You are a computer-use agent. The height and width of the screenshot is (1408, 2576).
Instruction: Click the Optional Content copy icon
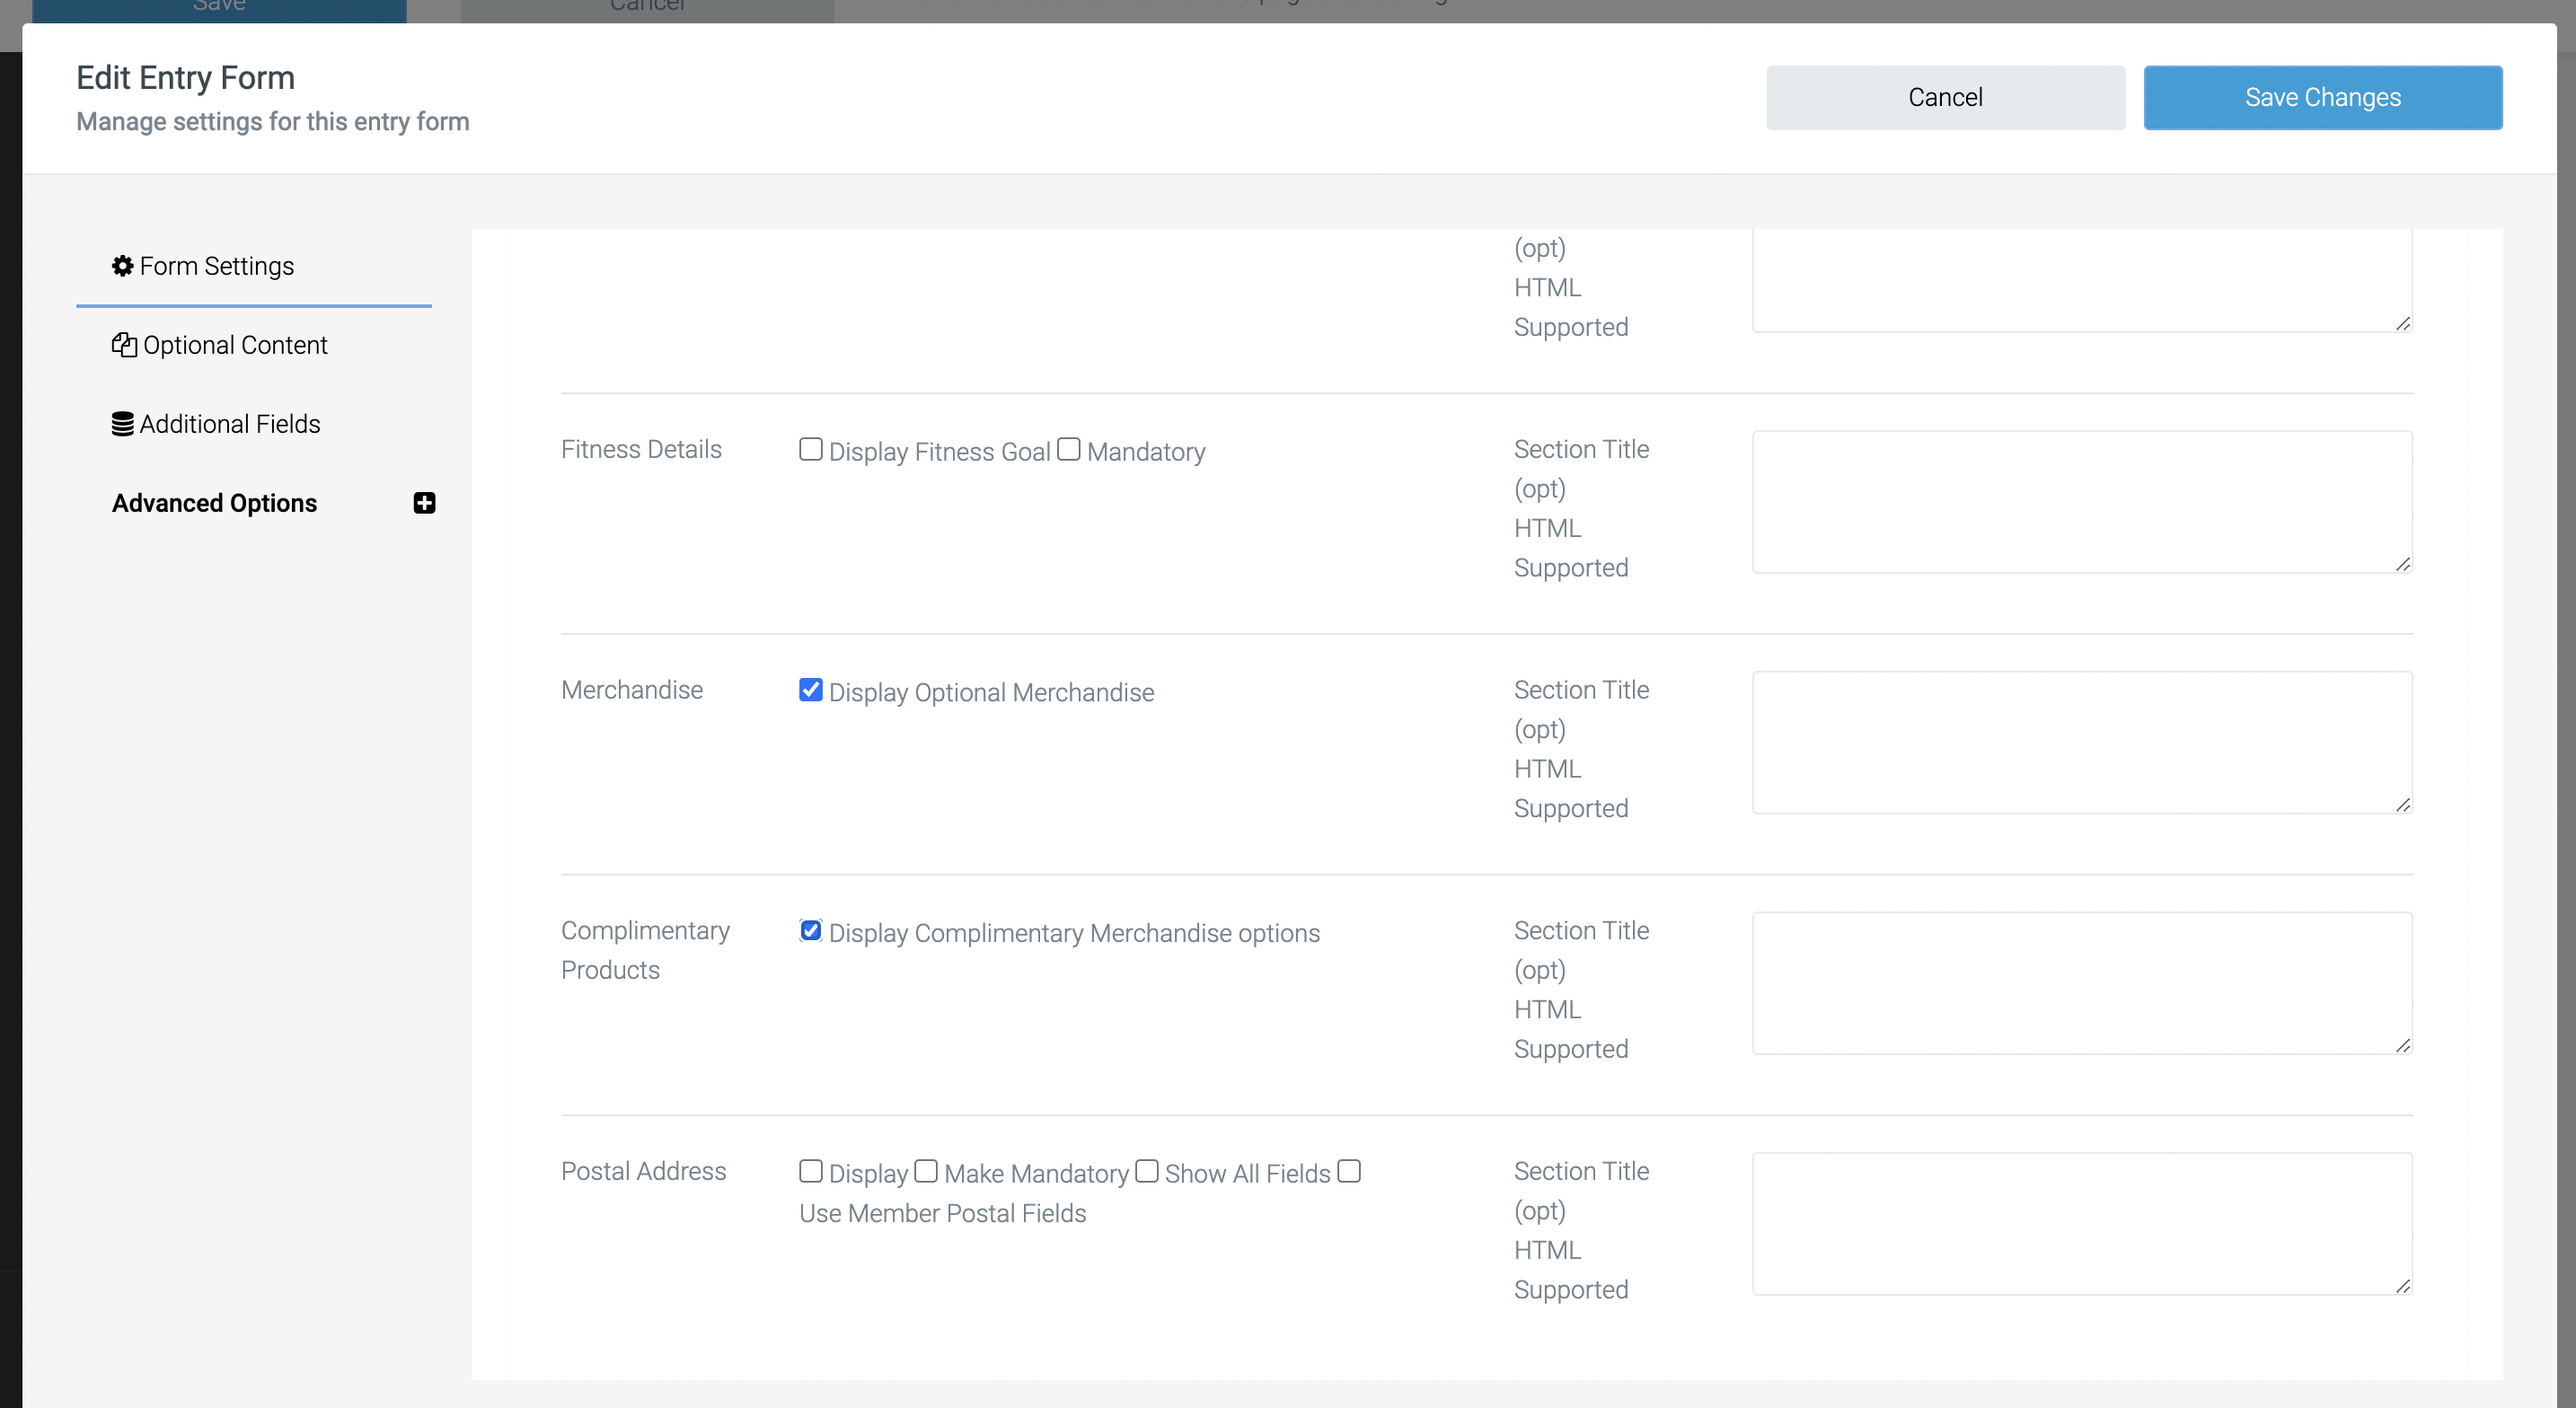tap(124, 345)
